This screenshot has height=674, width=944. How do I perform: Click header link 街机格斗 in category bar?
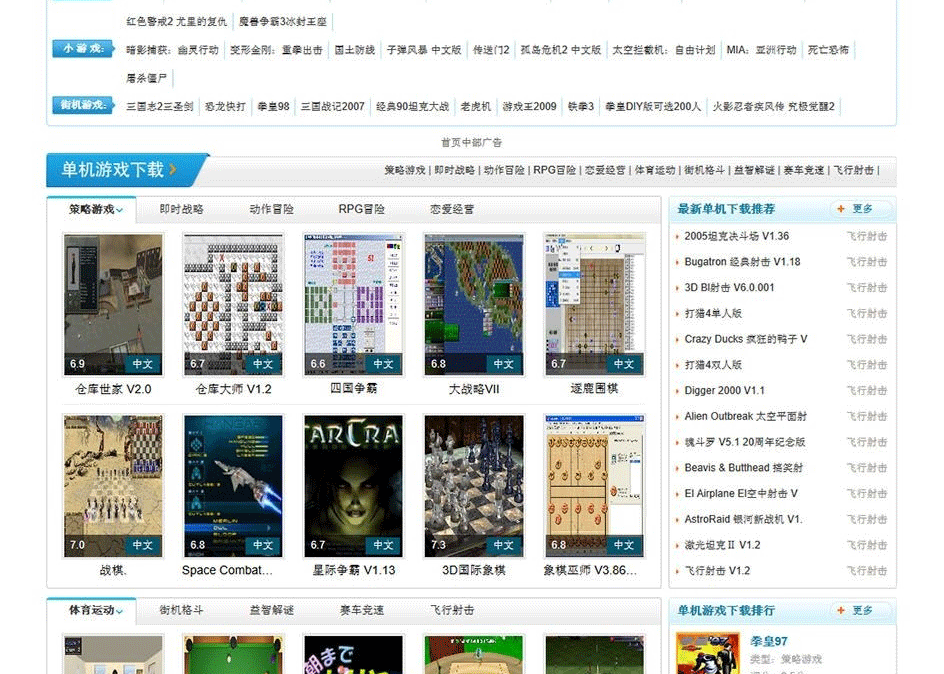[704, 170]
